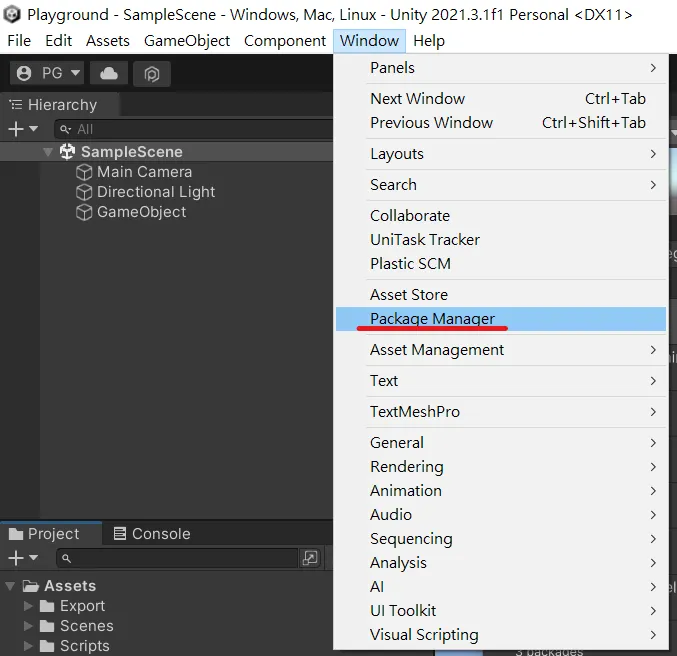677x656 pixels.
Task: Expand the Audio submenu
Action: pos(501,515)
